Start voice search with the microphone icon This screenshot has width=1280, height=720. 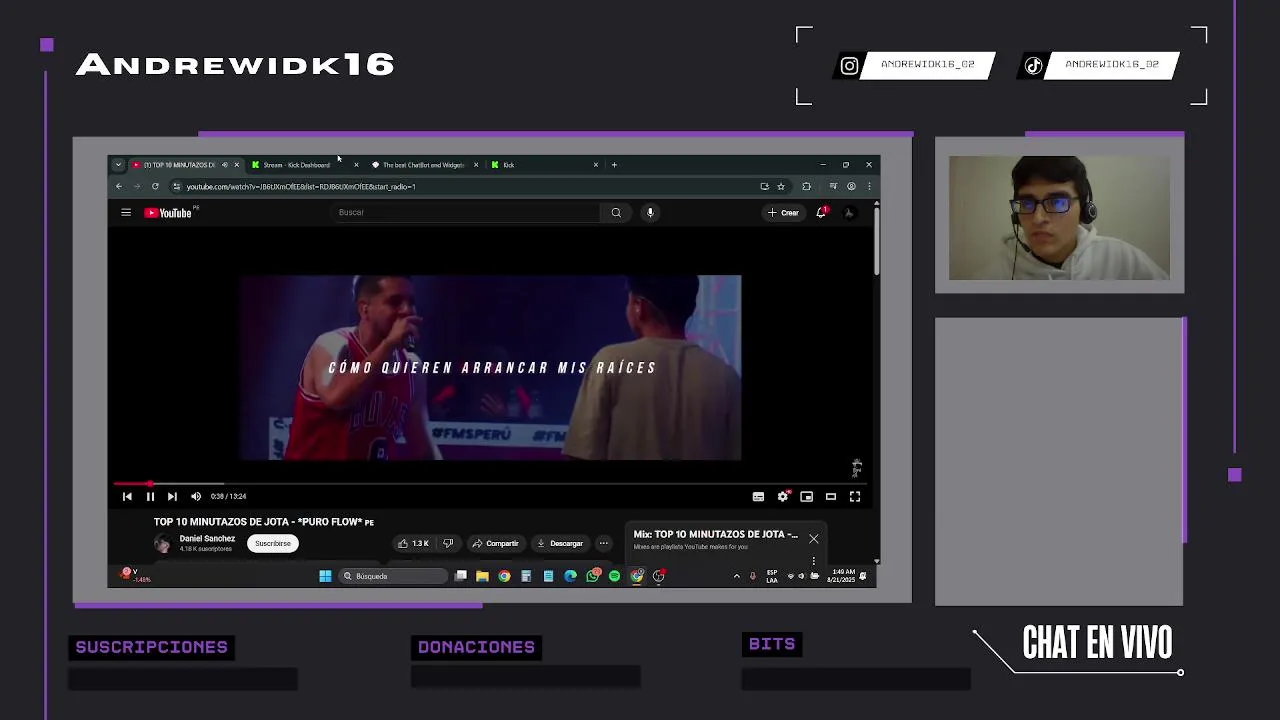point(650,212)
